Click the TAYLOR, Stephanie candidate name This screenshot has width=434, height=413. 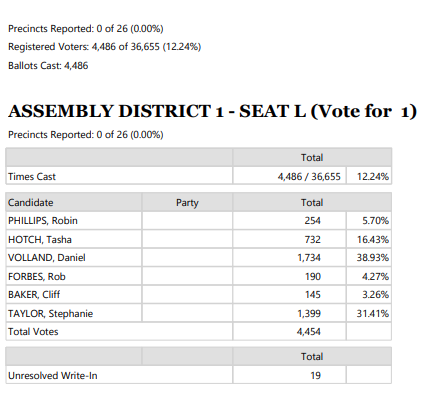[50, 314]
